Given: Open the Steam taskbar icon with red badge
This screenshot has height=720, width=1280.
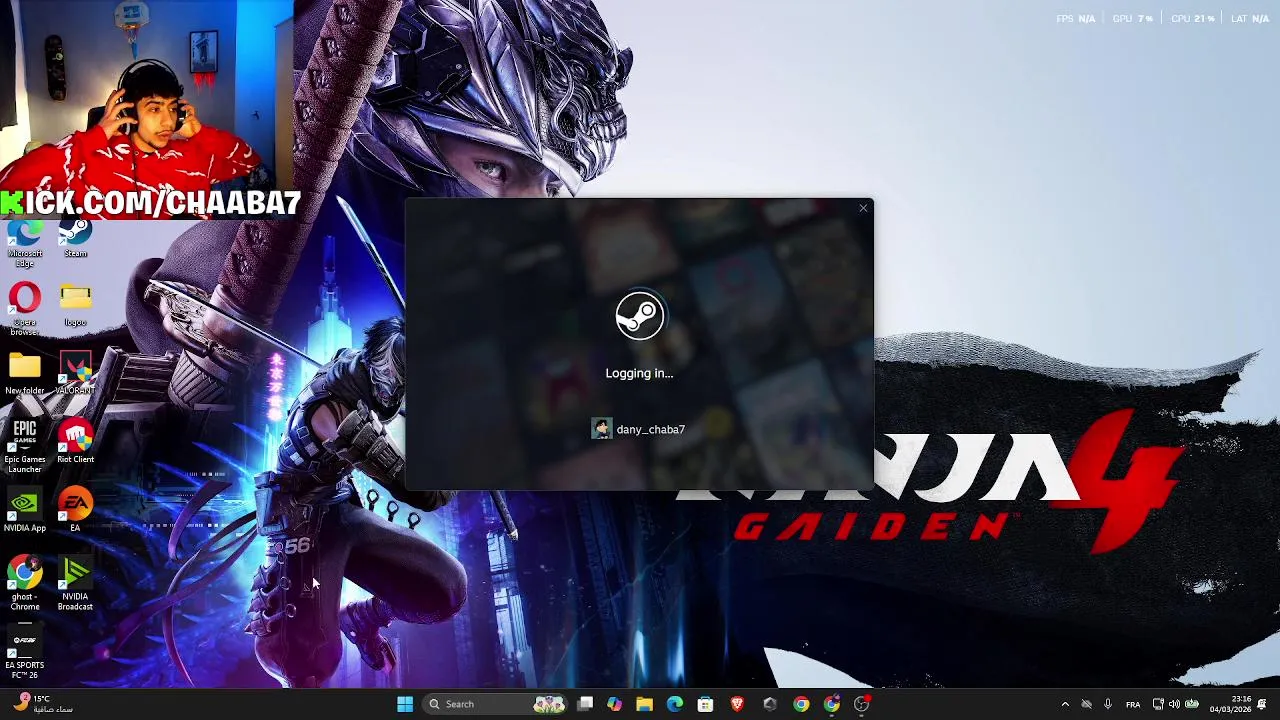Looking at the screenshot, I should pyautogui.click(x=862, y=704).
